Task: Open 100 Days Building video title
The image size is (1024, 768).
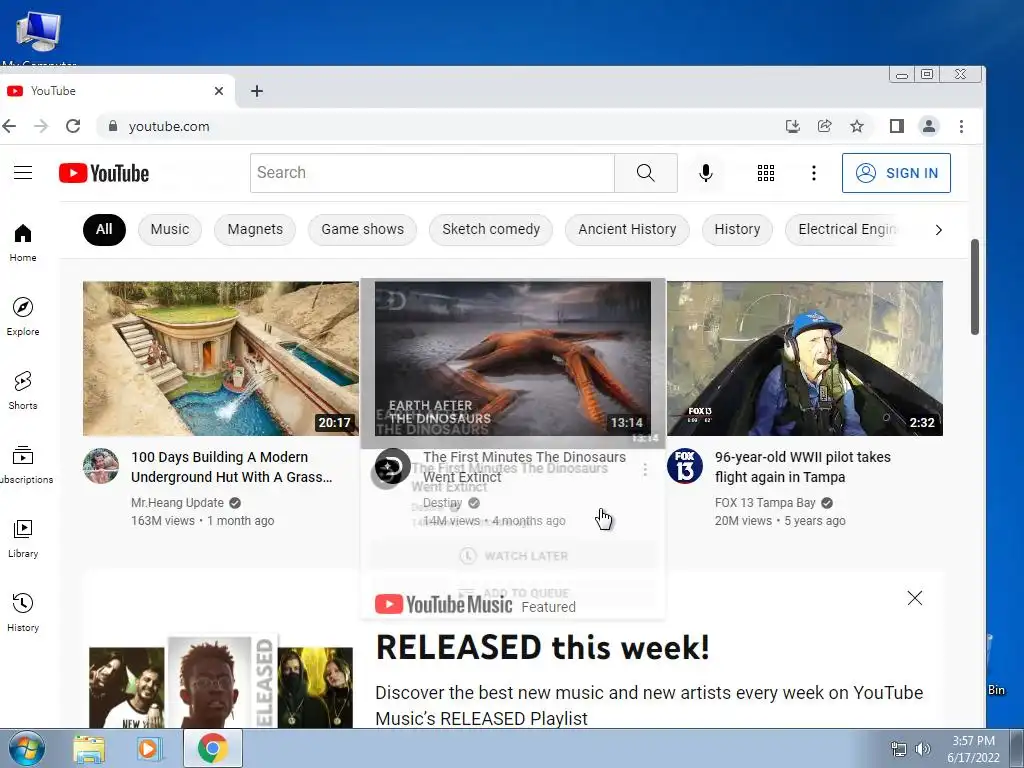Action: pyautogui.click(x=232, y=467)
